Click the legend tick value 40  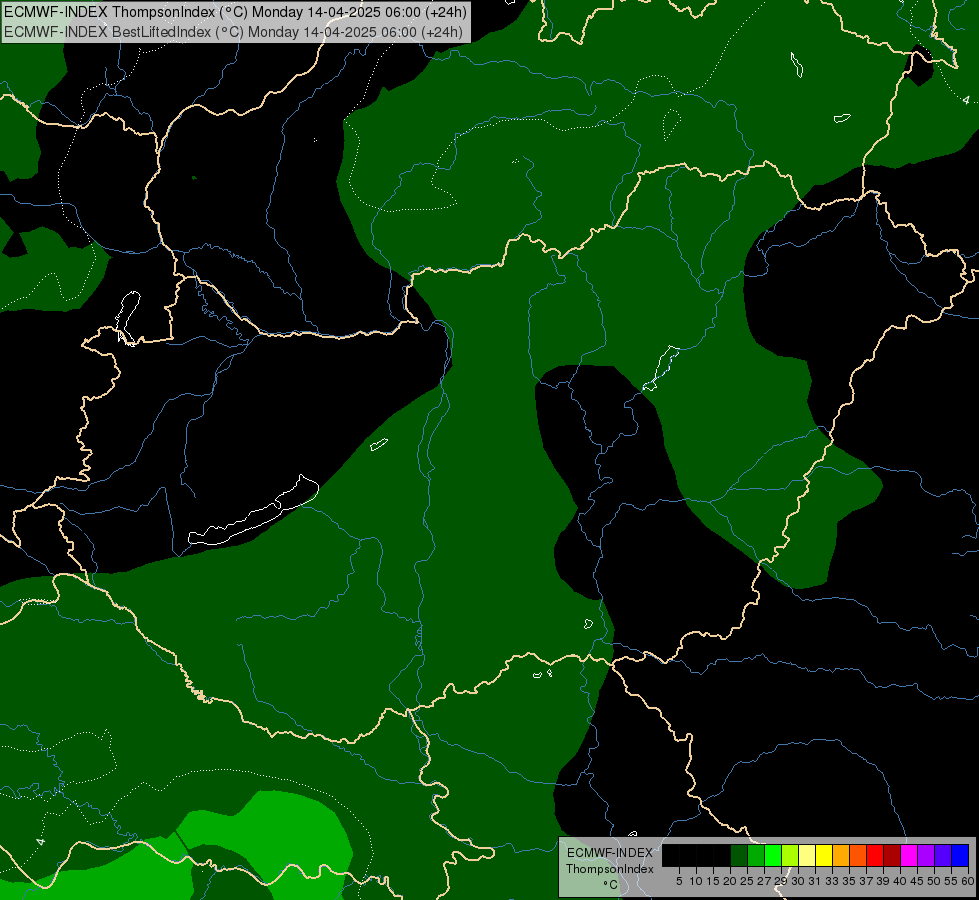pyautogui.click(x=900, y=881)
